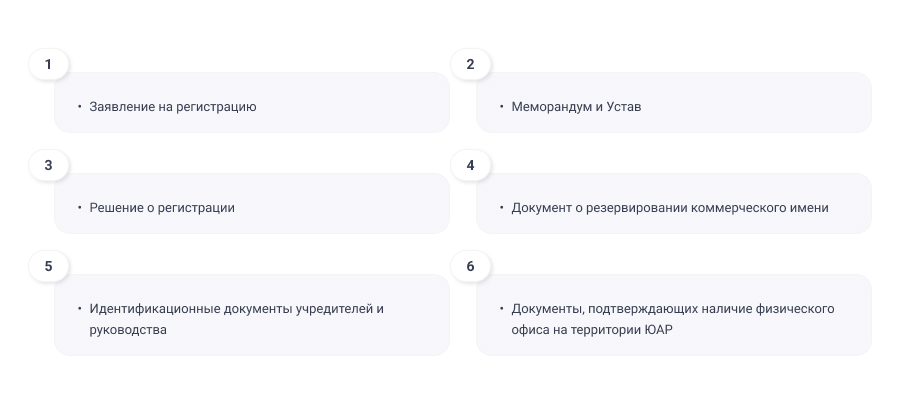Image resolution: width=900 pixels, height=404 pixels.
Task: Click 'Документы, подтверждающих наличие физического' text line
Action: click(672, 308)
